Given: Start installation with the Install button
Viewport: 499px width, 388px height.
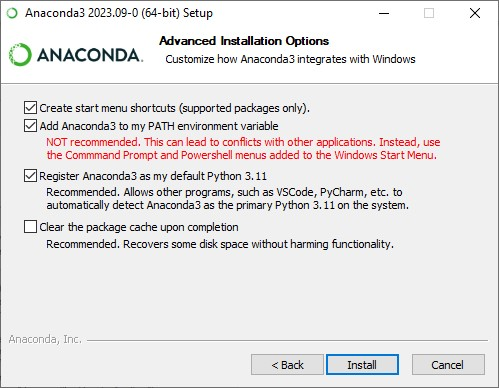Looking at the screenshot, I should [362, 365].
